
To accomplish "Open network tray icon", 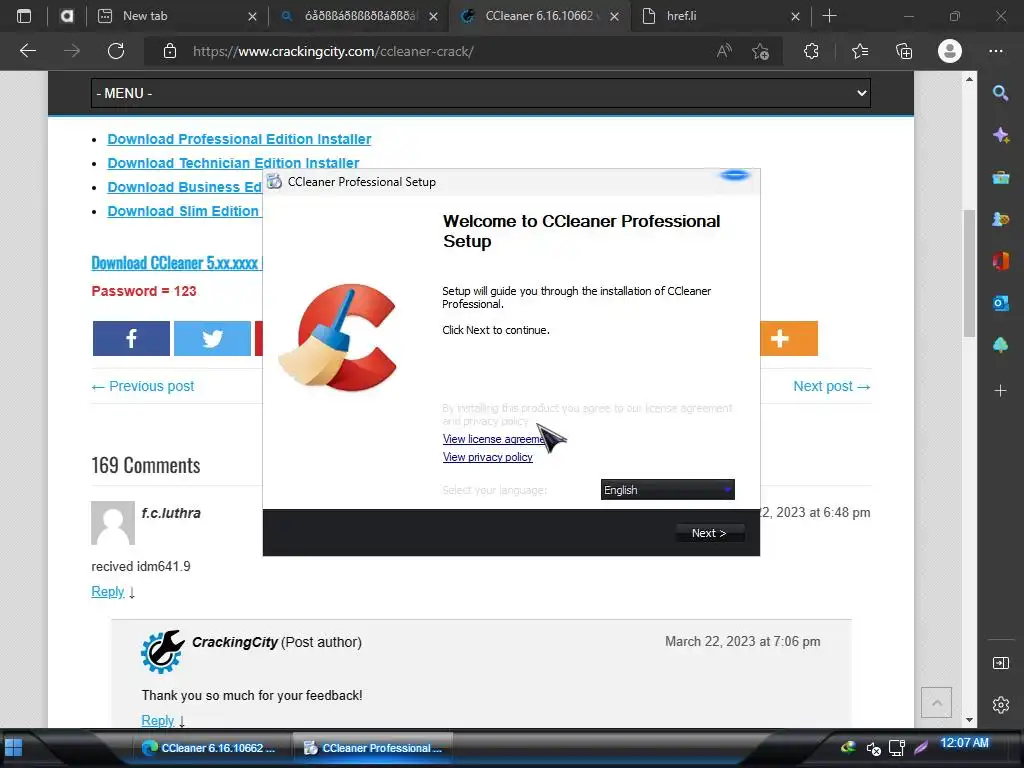I will [897, 748].
